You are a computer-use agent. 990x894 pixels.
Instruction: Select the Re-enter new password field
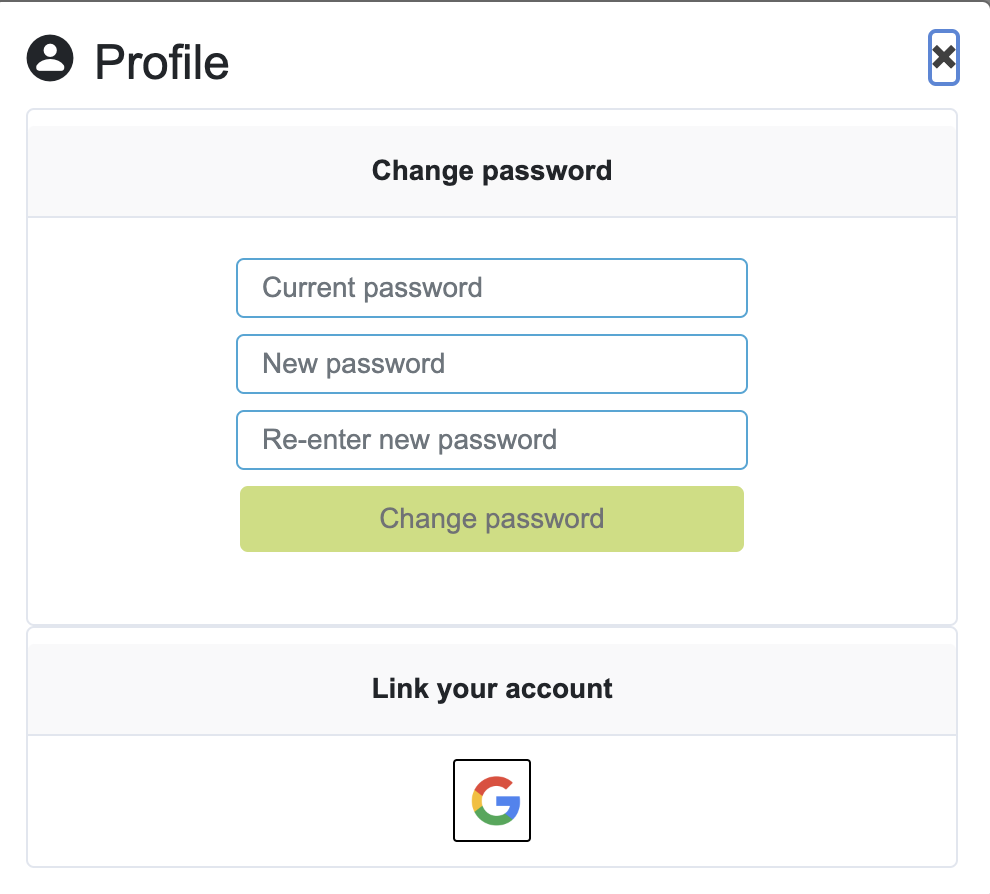(x=492, y=440)
